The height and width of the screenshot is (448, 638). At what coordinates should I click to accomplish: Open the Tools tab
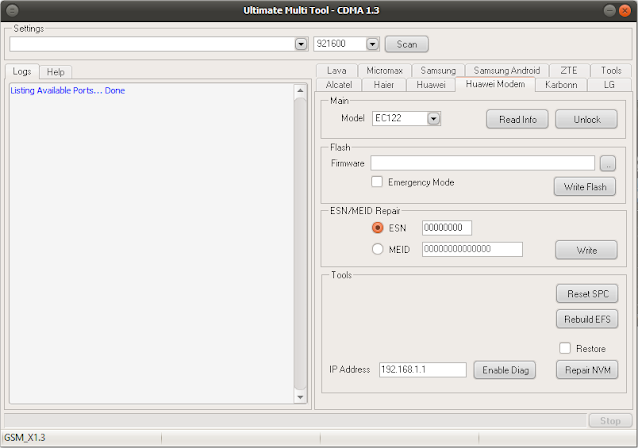[611, 70]
